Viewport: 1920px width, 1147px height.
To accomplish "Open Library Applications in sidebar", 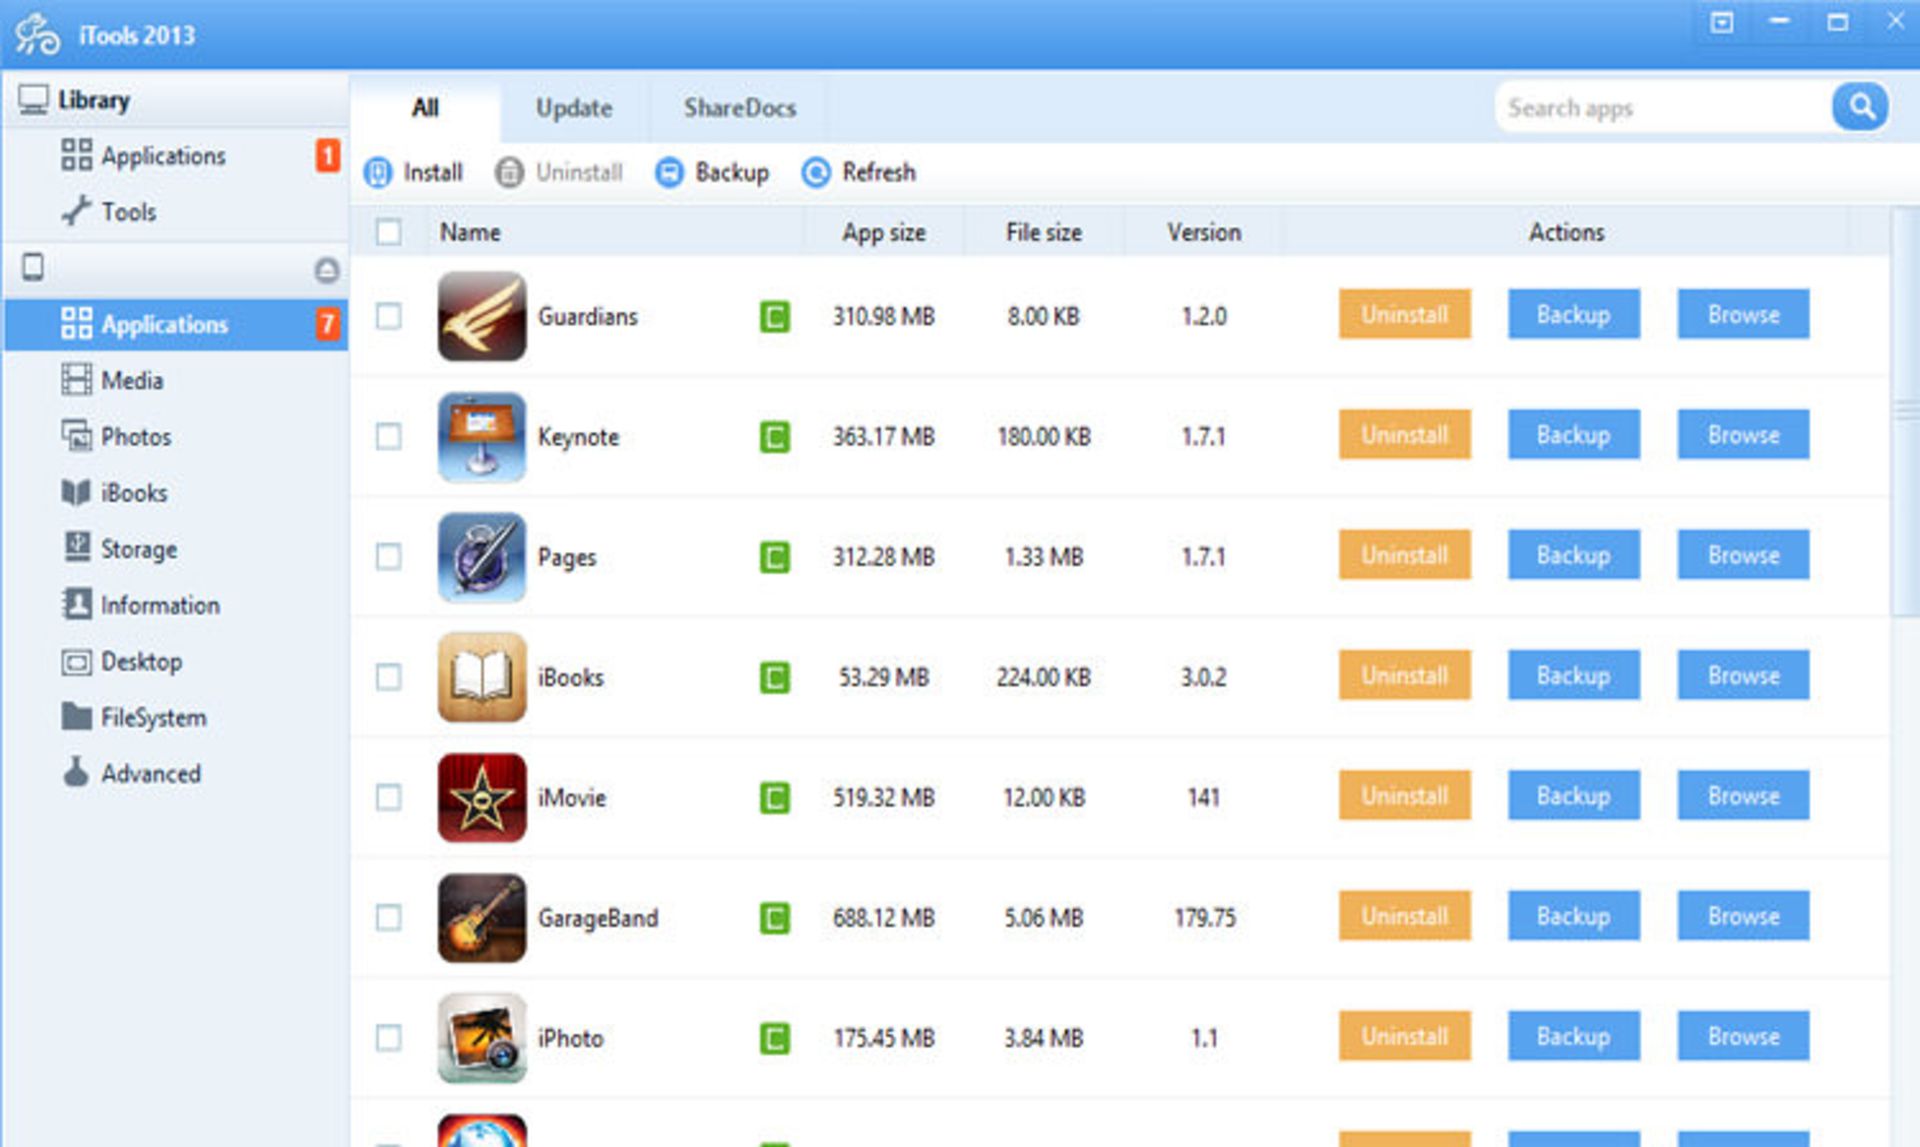I will click(175, 156).
